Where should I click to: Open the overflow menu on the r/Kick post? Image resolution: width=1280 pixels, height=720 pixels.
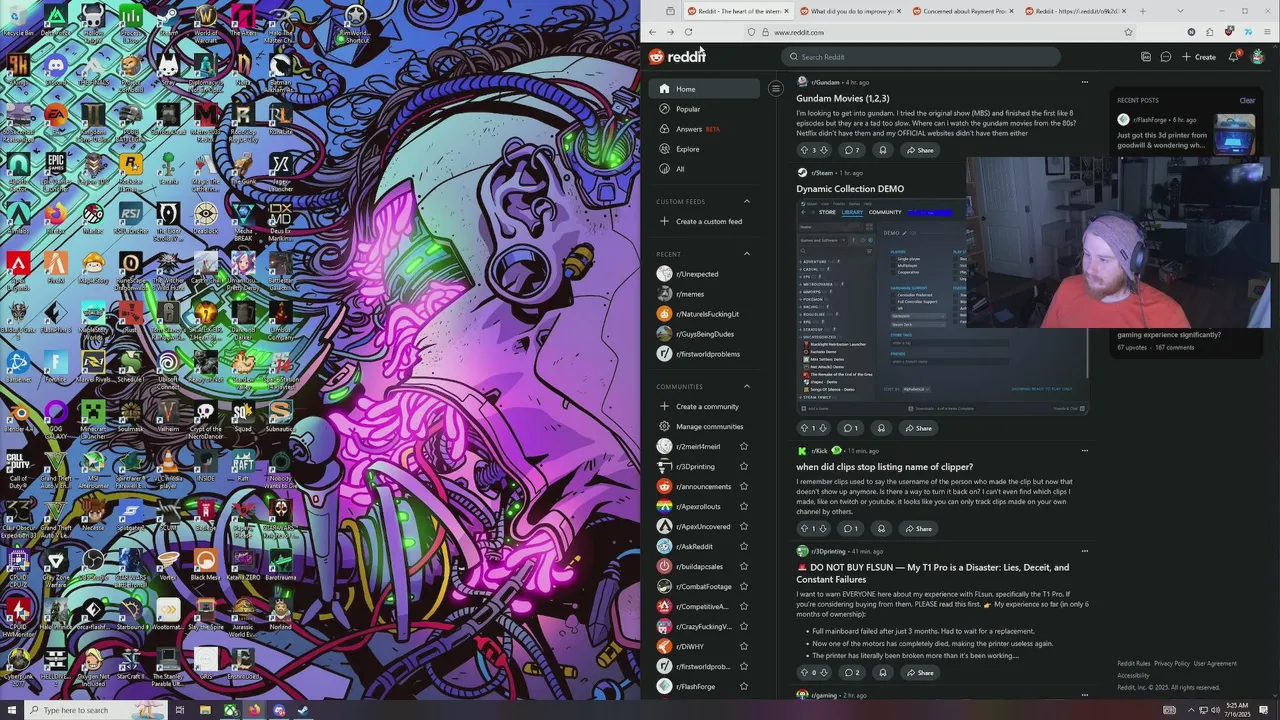[x=1084, y=451]
